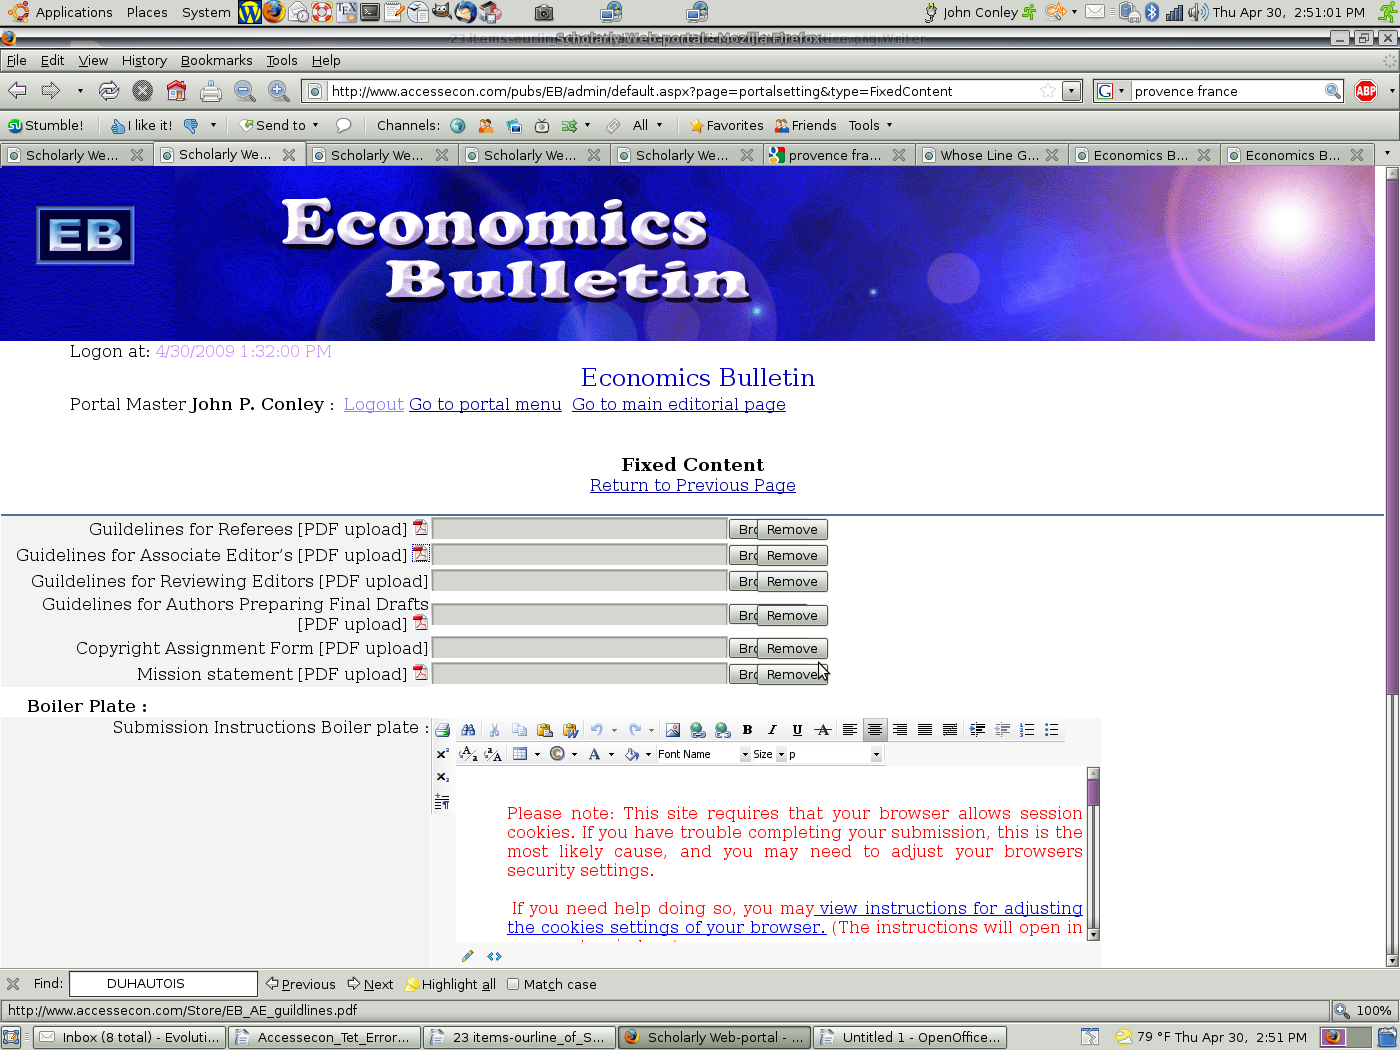The width and height of the screenshot is (1400, 1050).
Task: Toggle the Align Center button
Action: [x=875, y=730]
